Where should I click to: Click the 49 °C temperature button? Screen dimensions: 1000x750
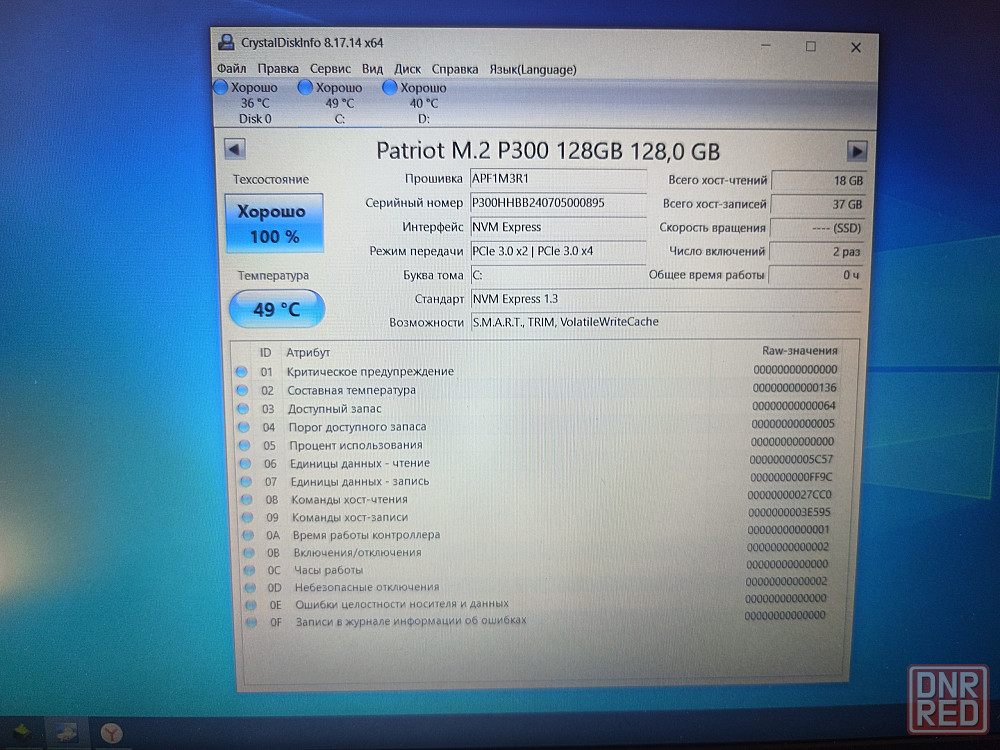click(276, 309)
